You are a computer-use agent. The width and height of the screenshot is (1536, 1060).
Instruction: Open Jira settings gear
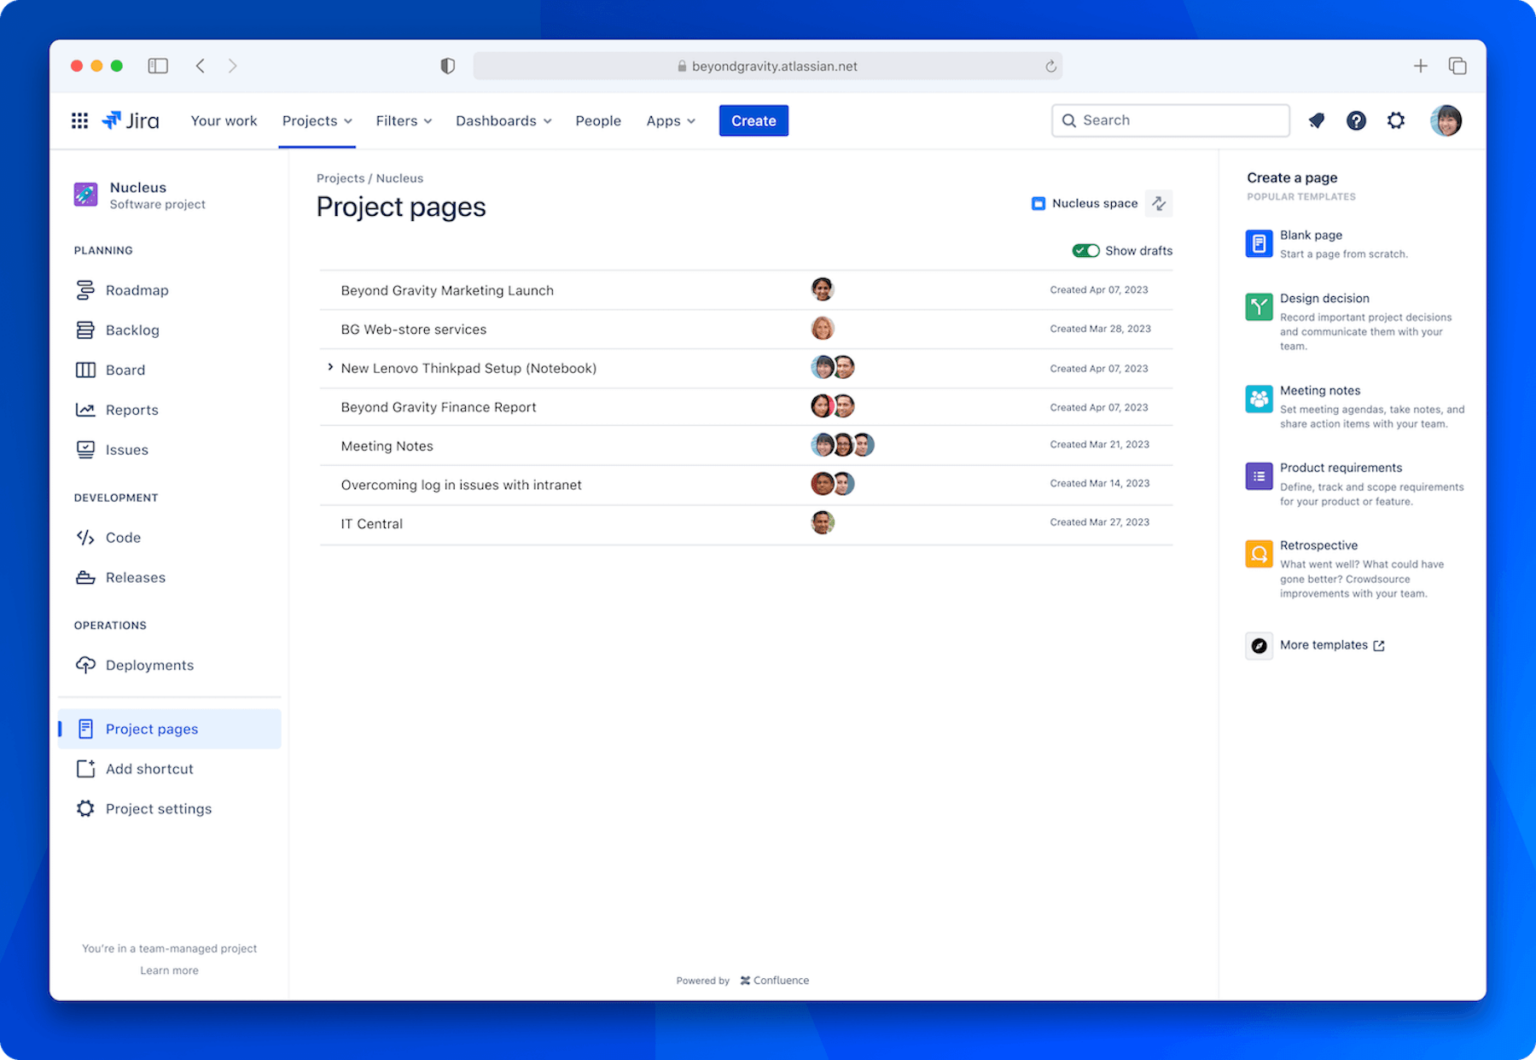coord(1396,120)
